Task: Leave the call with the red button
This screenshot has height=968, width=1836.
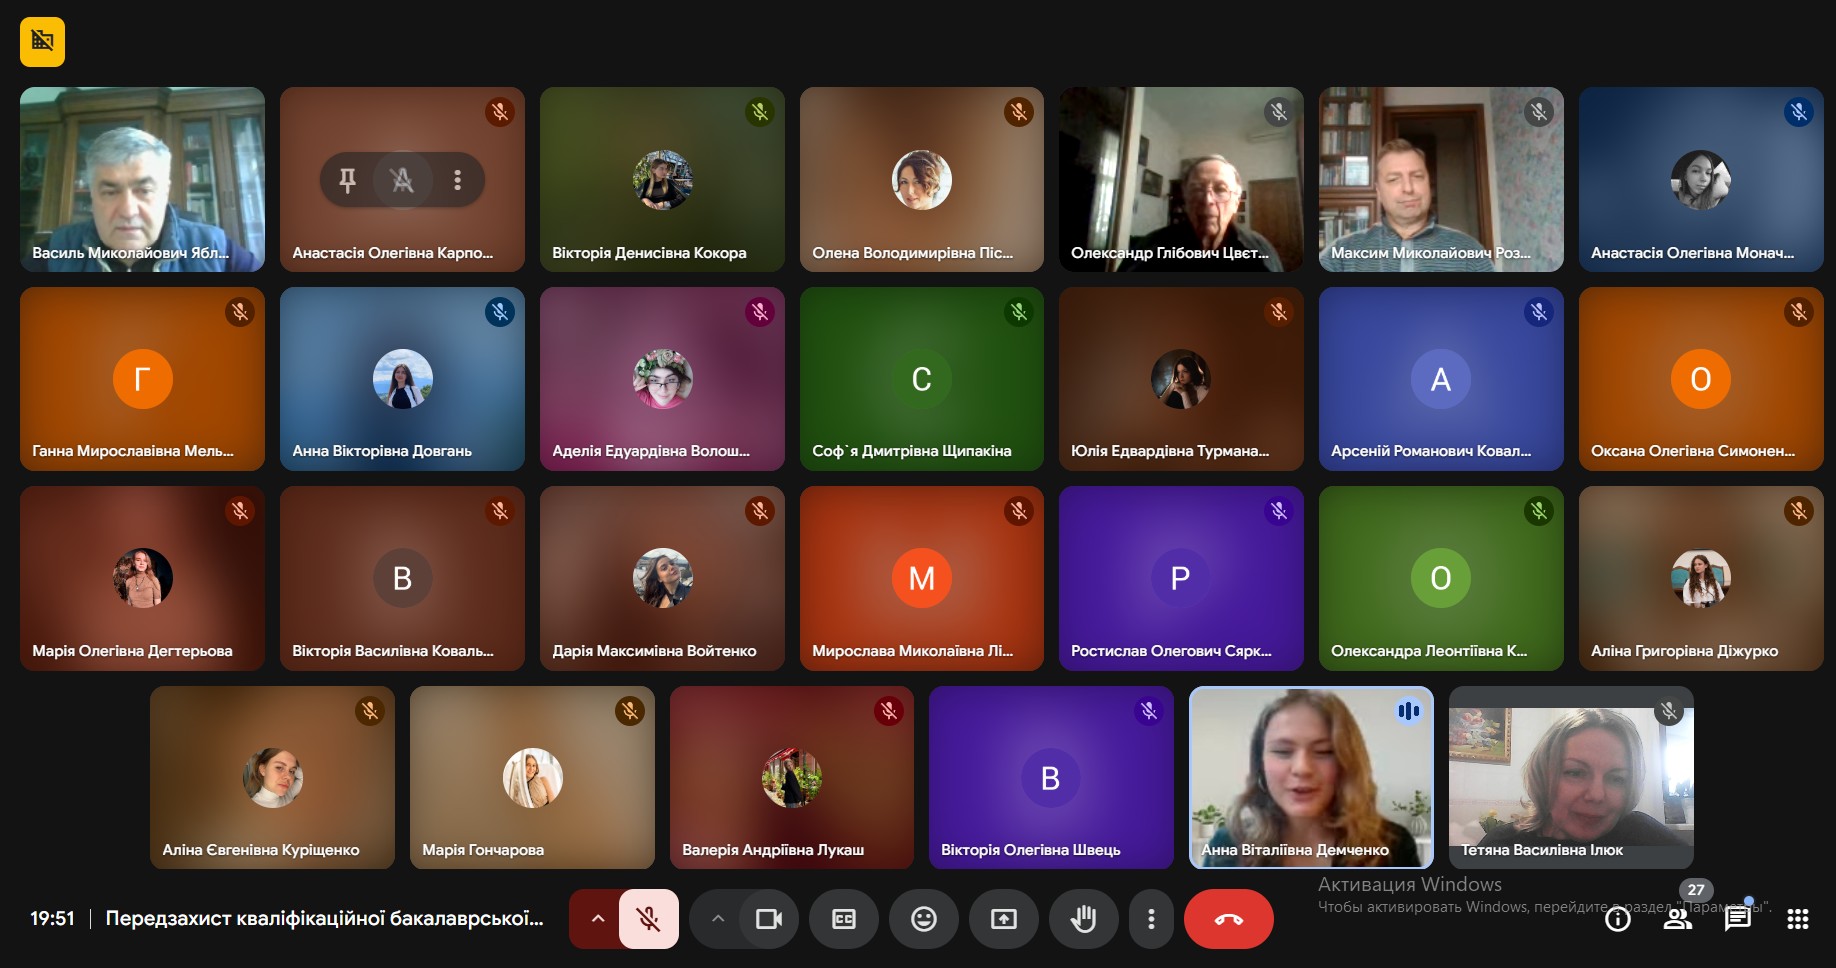Action: (1228, 919)
